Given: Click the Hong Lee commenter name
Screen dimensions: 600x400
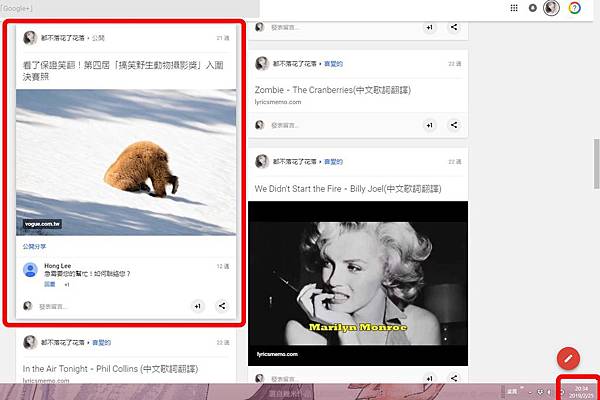Looking at the screenshot, I should (x=57, y=266).
